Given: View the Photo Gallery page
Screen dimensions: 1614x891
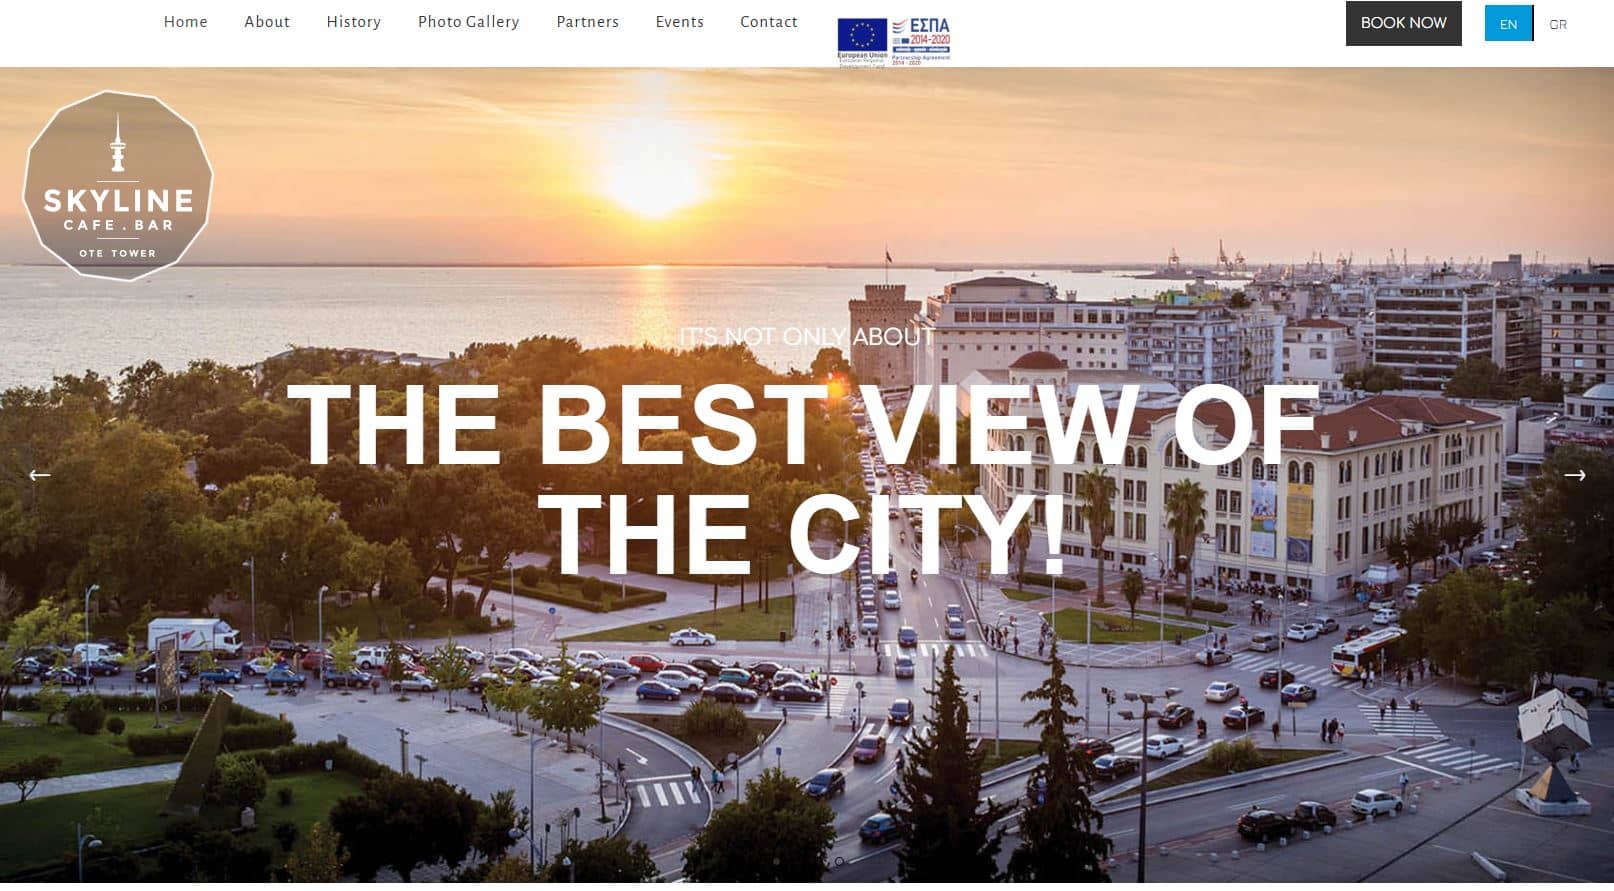Looking at the screenshot, I should (x=468, y=22).
